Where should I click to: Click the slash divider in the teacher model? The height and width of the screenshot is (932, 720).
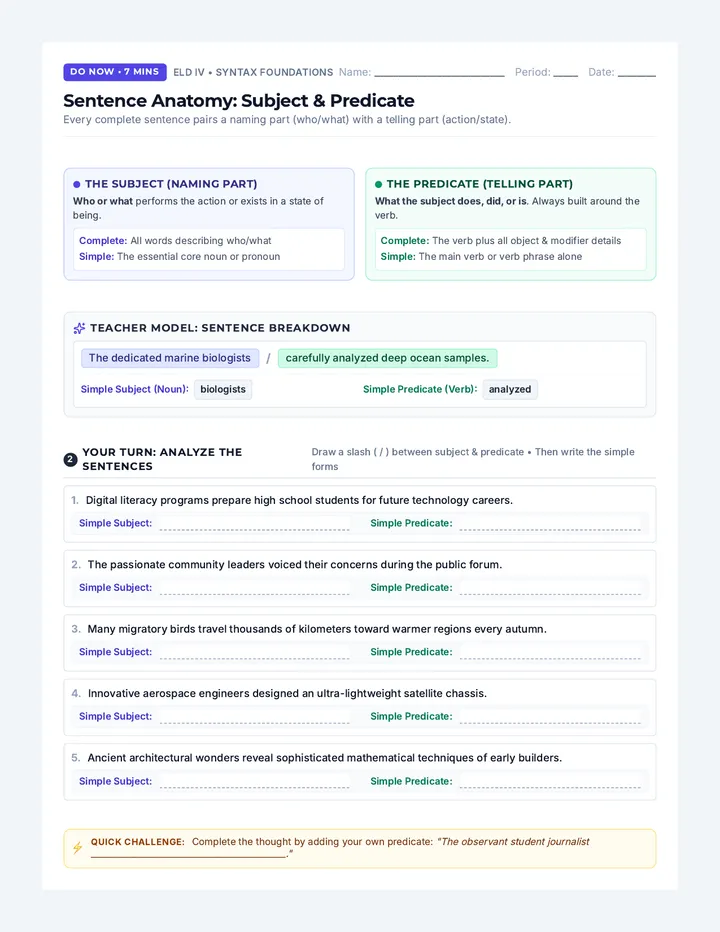268,358
